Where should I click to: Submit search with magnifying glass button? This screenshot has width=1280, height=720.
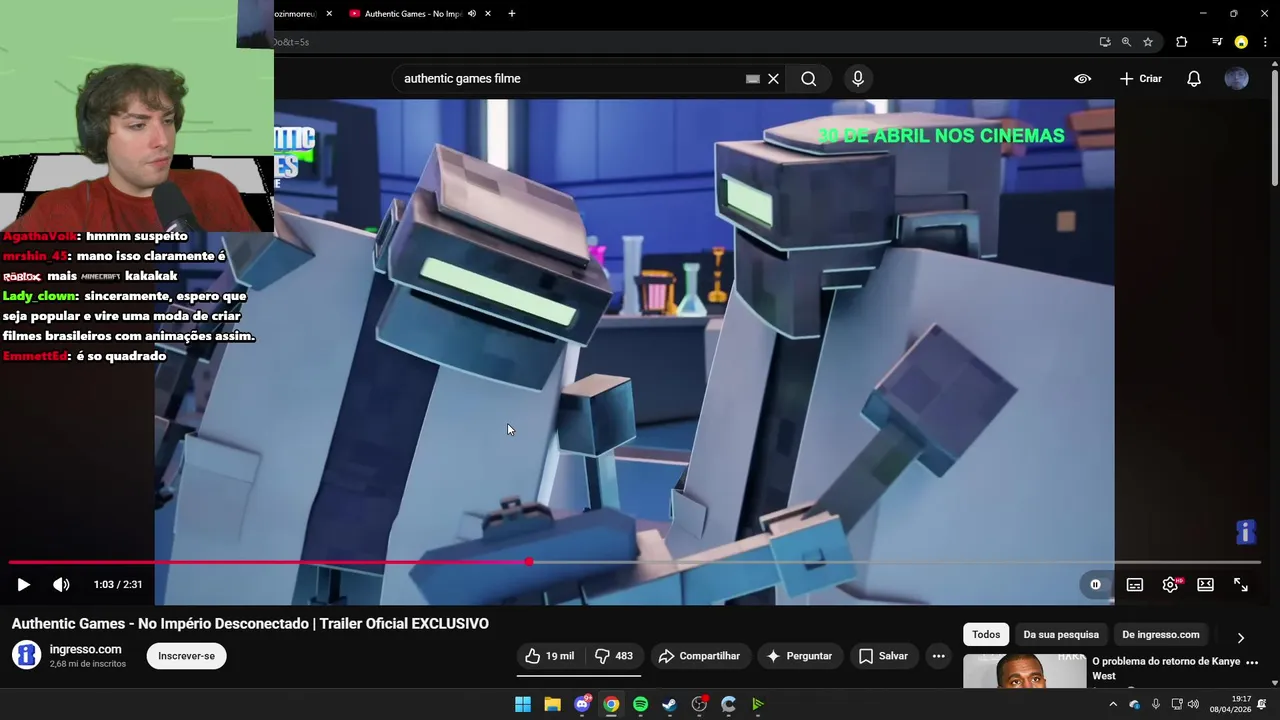pos(809,79)
